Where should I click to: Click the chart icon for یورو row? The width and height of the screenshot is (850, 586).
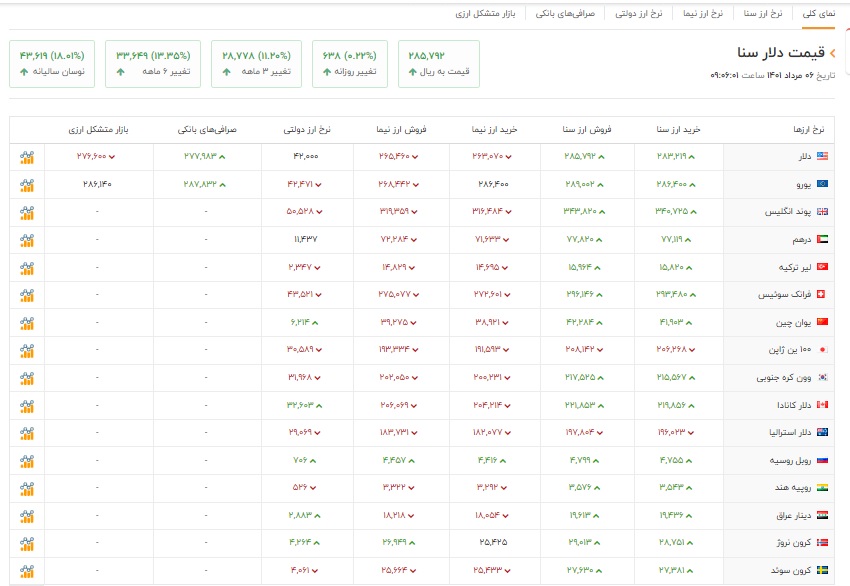(x=27, y=185)
